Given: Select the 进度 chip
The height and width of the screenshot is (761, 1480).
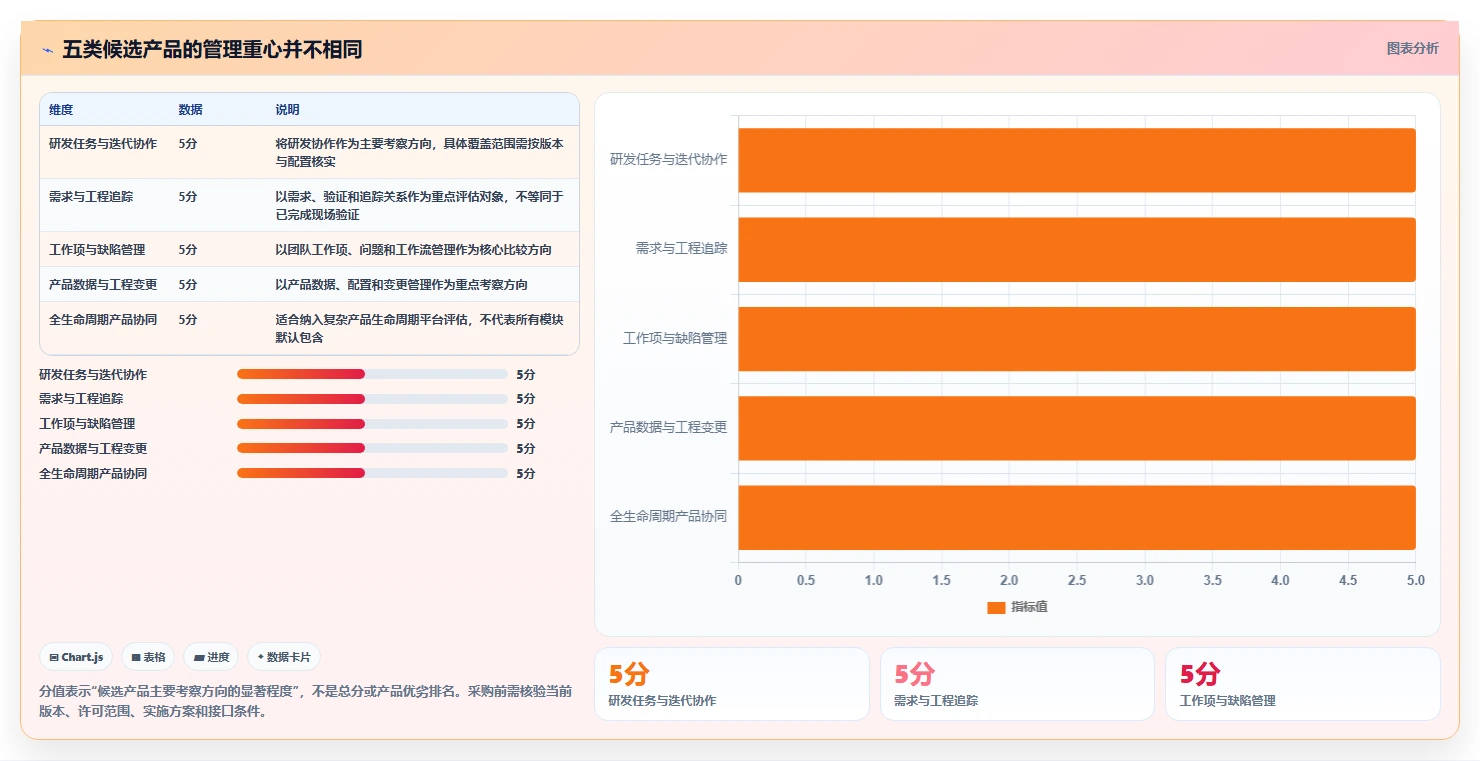Looking at the screenshot, I should [x=211, y=657].
